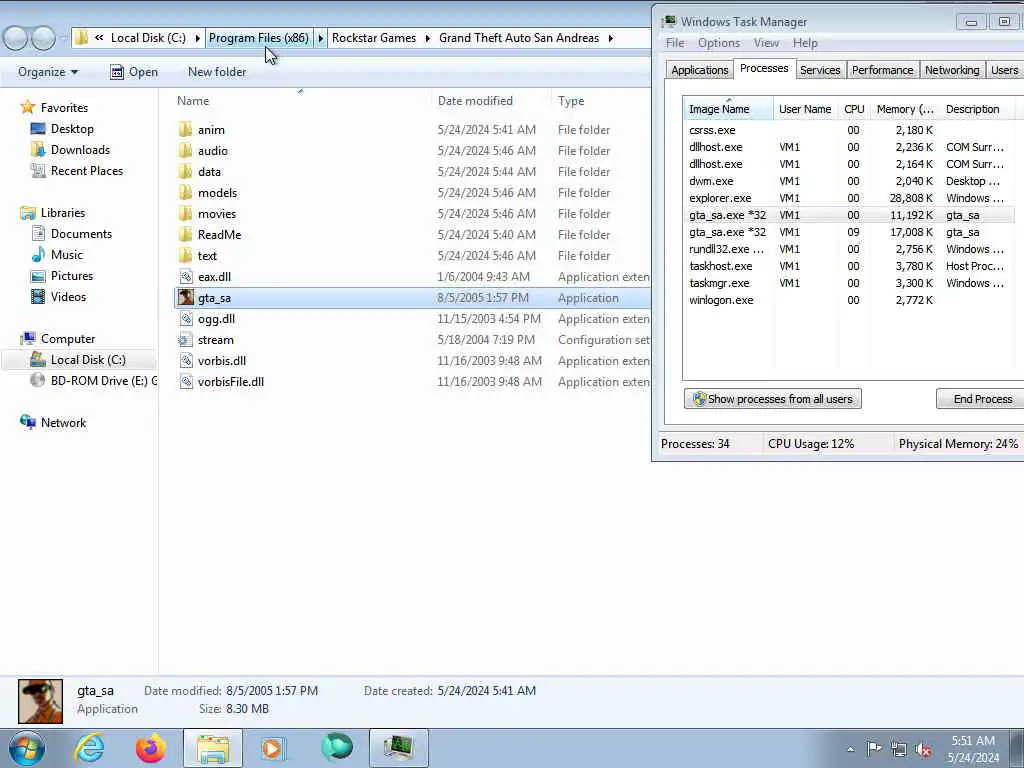This screenshot has width=1024, height=768.
Task: Select the vorbis.dll file icon
Action: (186, 360)
